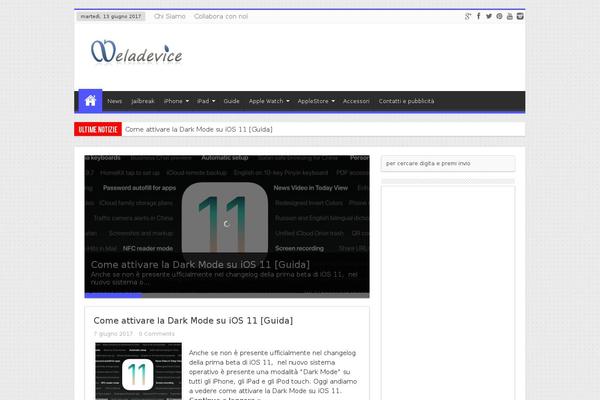Image resolution: width=600 pixels, height=400 pixels.
Task: Open the Google Plus social icon
Action: pyautogui.click(x=468, y=16)
